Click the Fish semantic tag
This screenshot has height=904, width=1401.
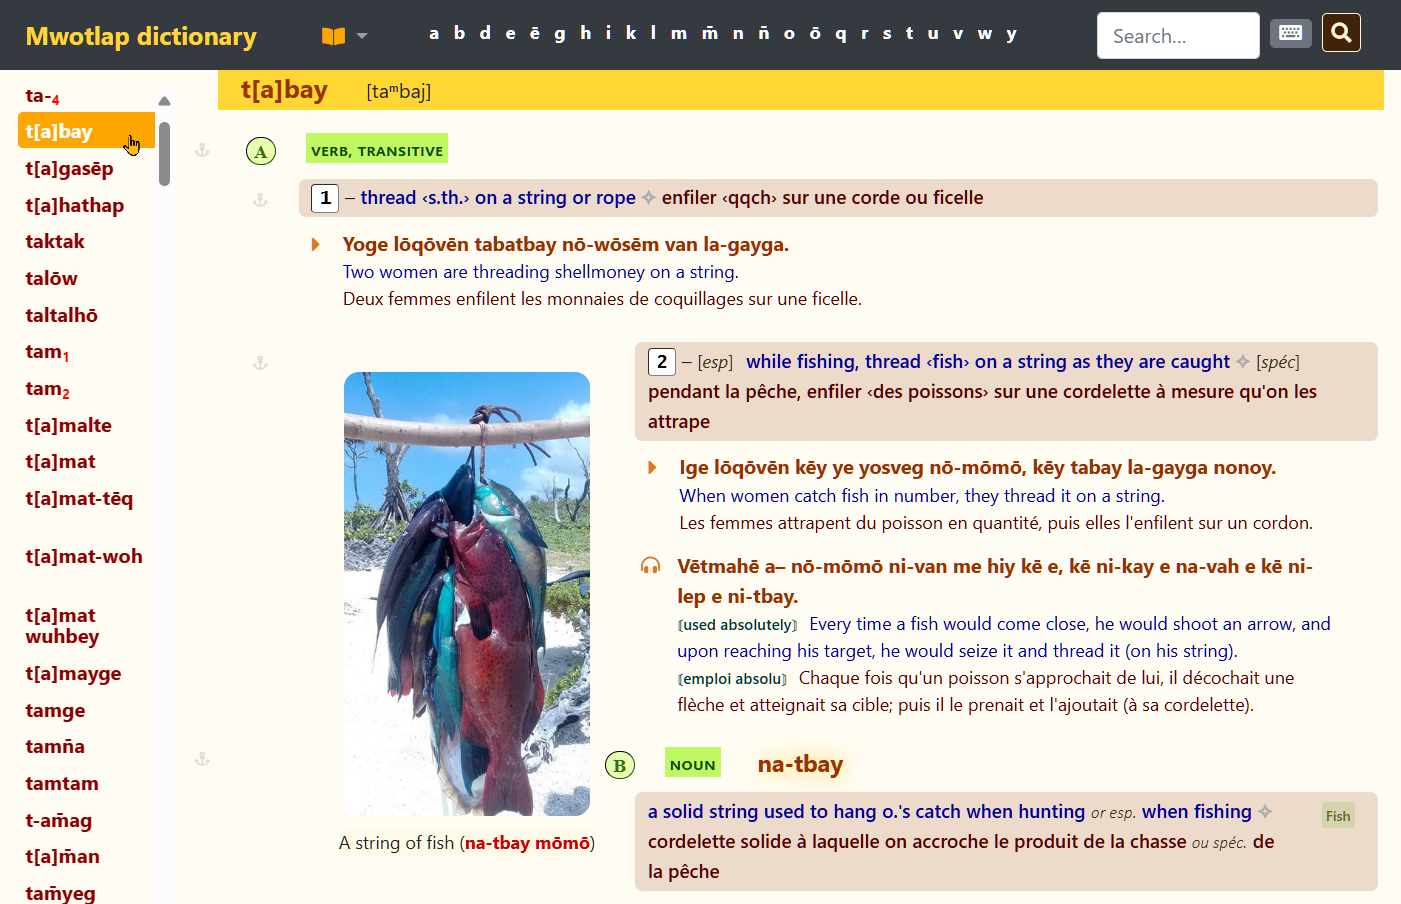(1337, 816)
